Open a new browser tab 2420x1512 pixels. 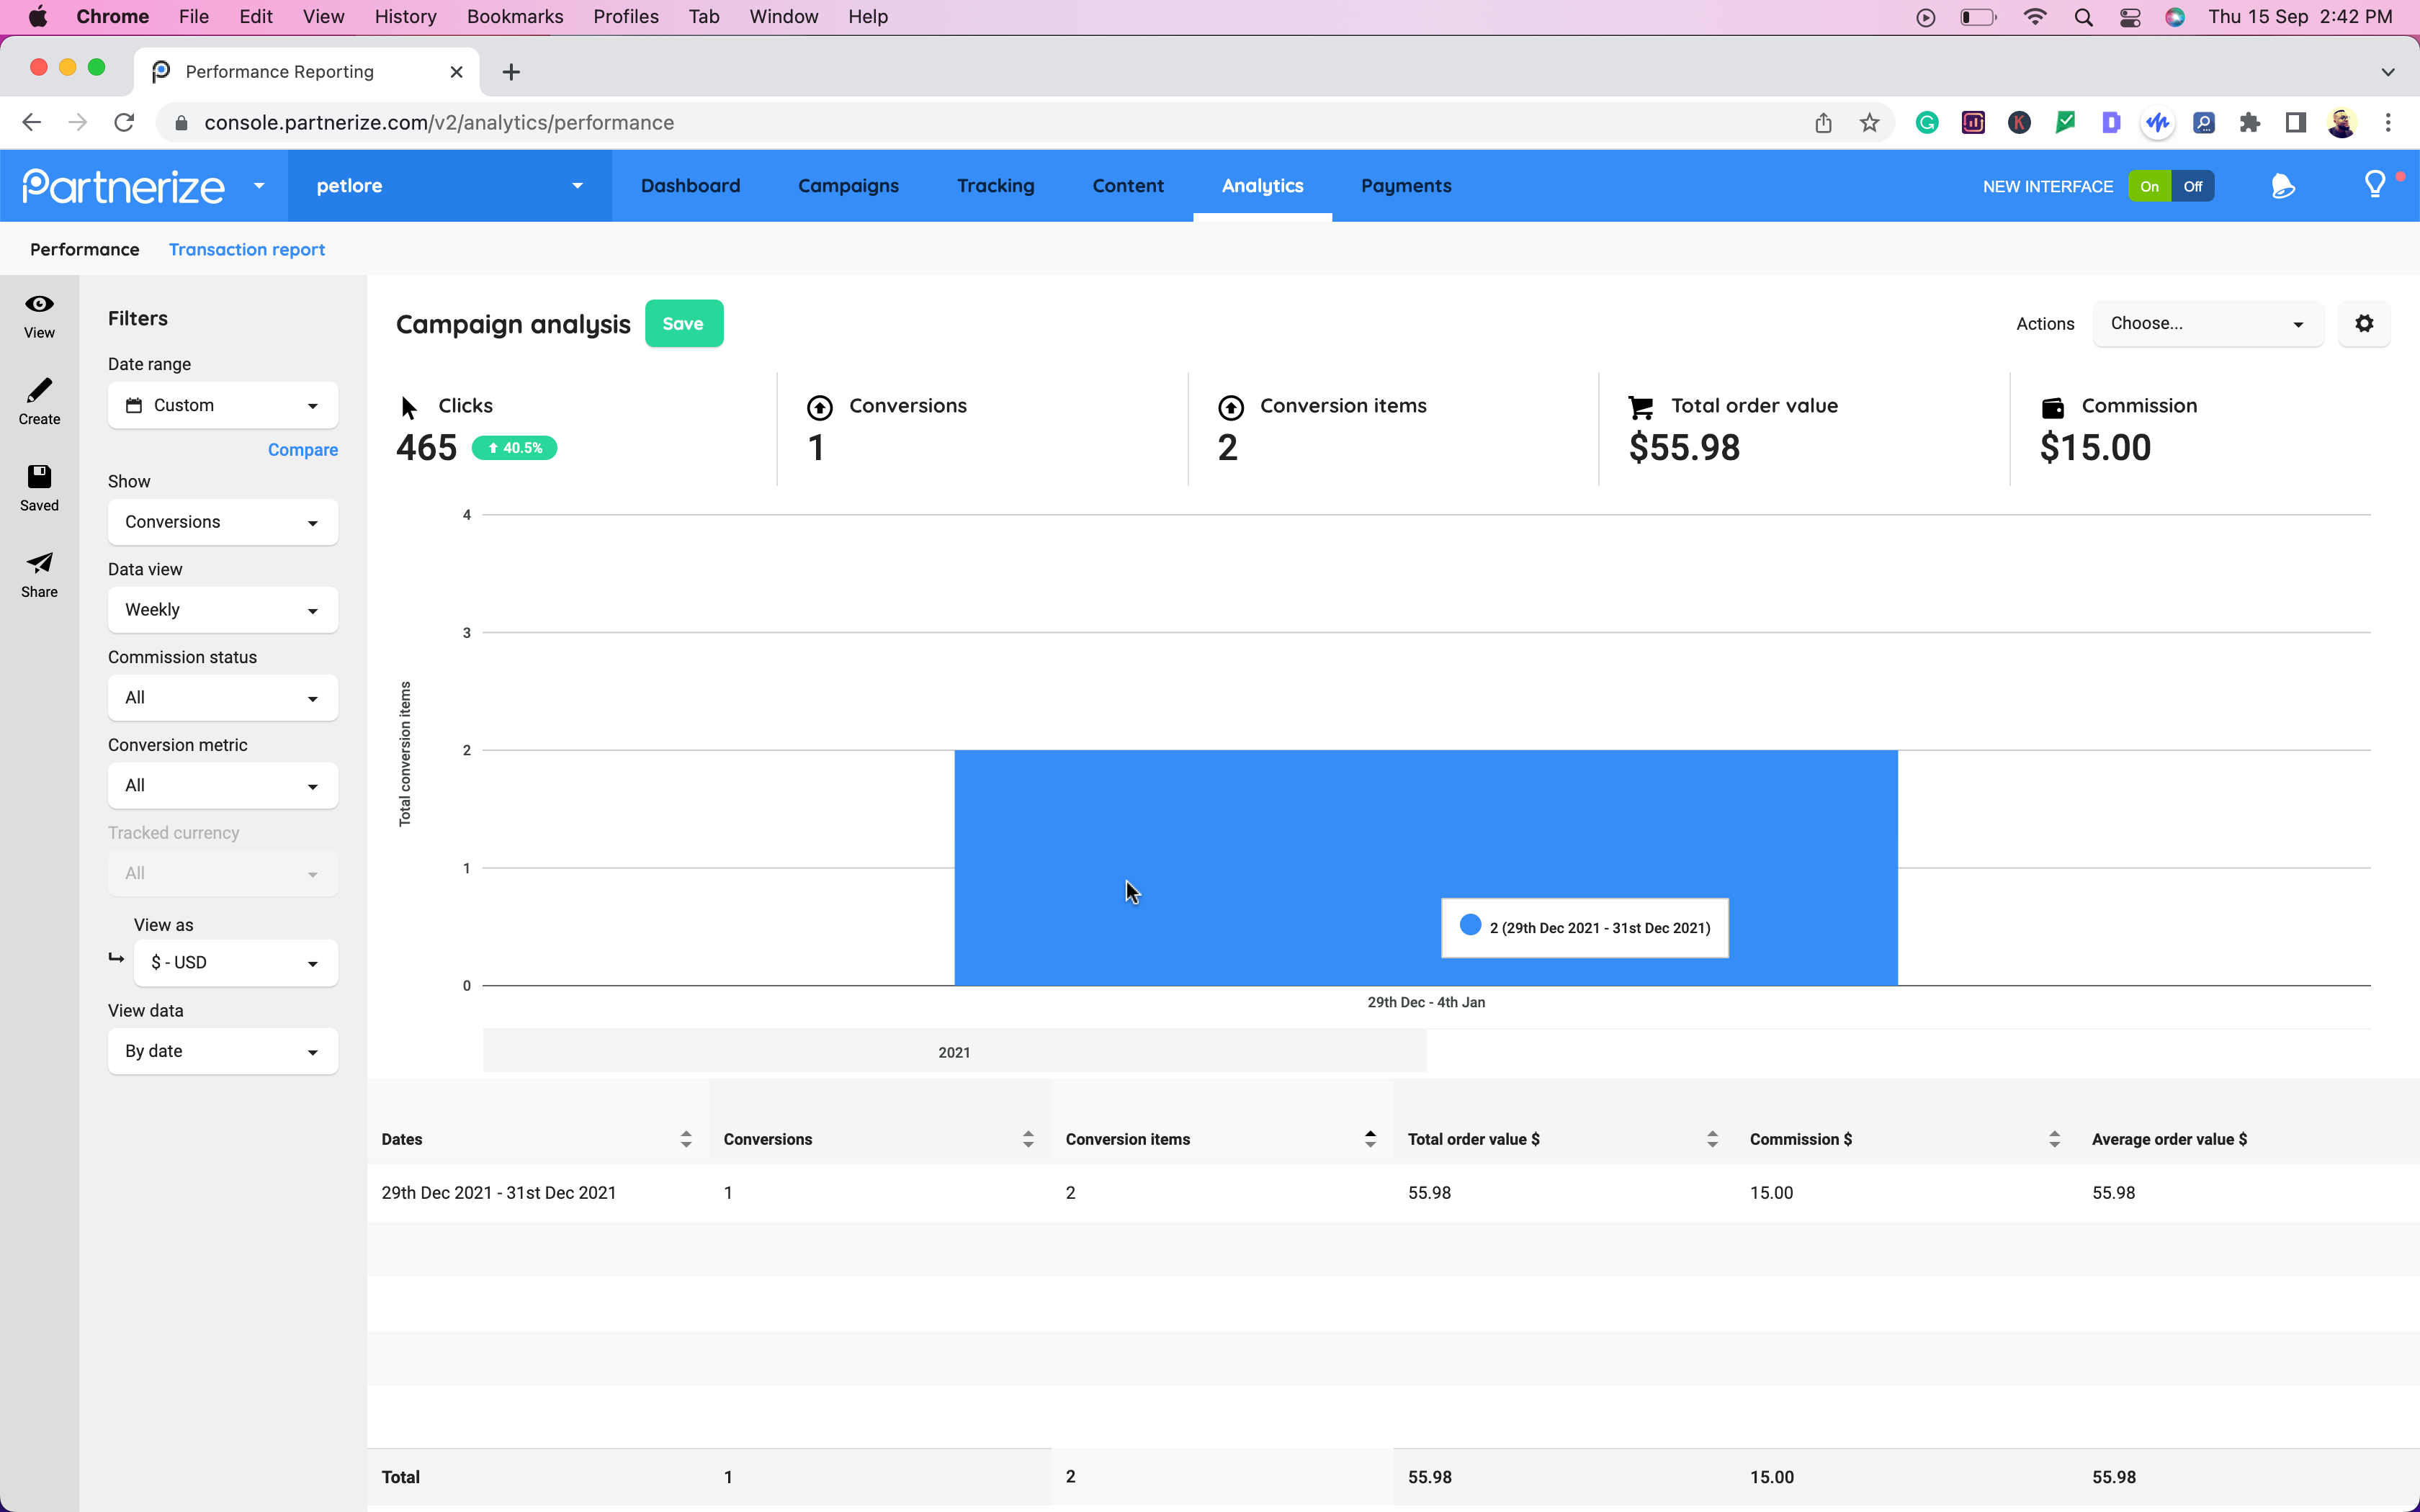click(511, 72)
